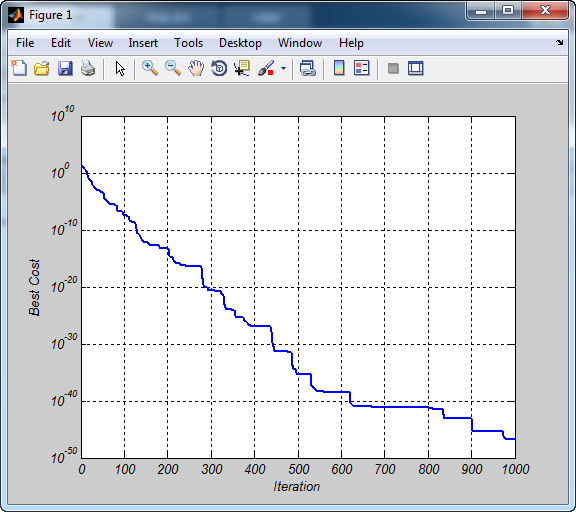Expand the Brush tool color dropdown arrow
The height and width of the screenshot is (512, 576).
point(283,68)
